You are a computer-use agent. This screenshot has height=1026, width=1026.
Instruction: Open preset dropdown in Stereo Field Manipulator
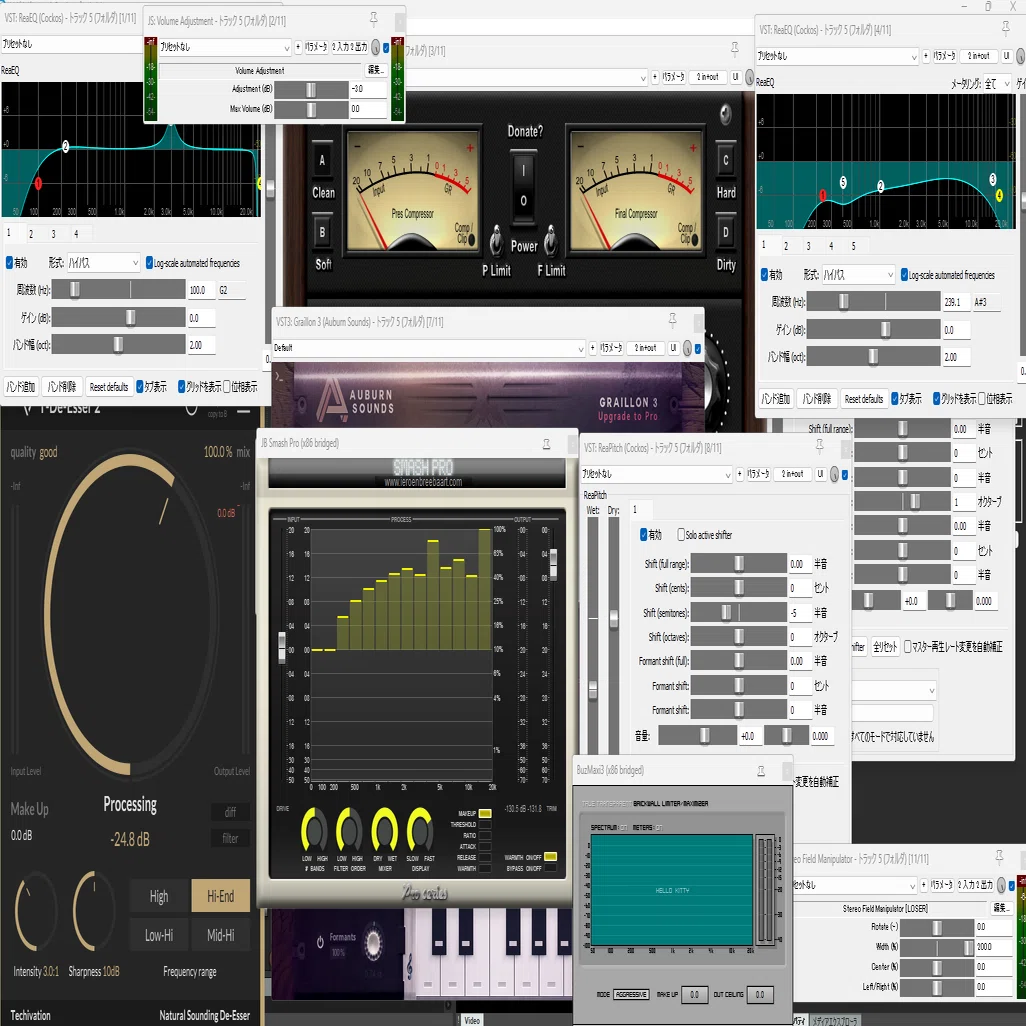855,885
